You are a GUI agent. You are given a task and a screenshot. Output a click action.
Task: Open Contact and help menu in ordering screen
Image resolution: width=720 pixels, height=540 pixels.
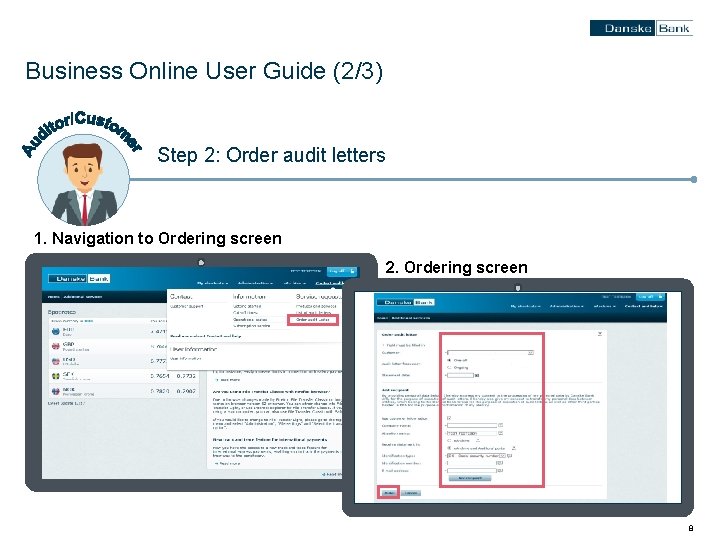point(643,306)
